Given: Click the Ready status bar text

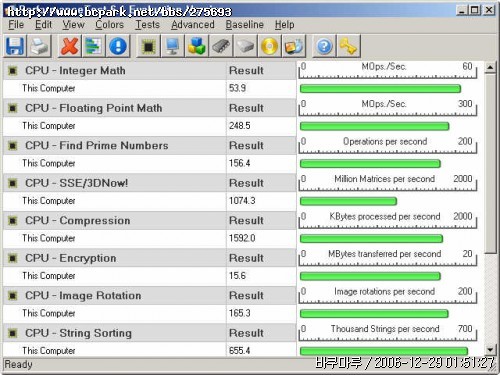Looking at the screenshot, I should [18, 364].
